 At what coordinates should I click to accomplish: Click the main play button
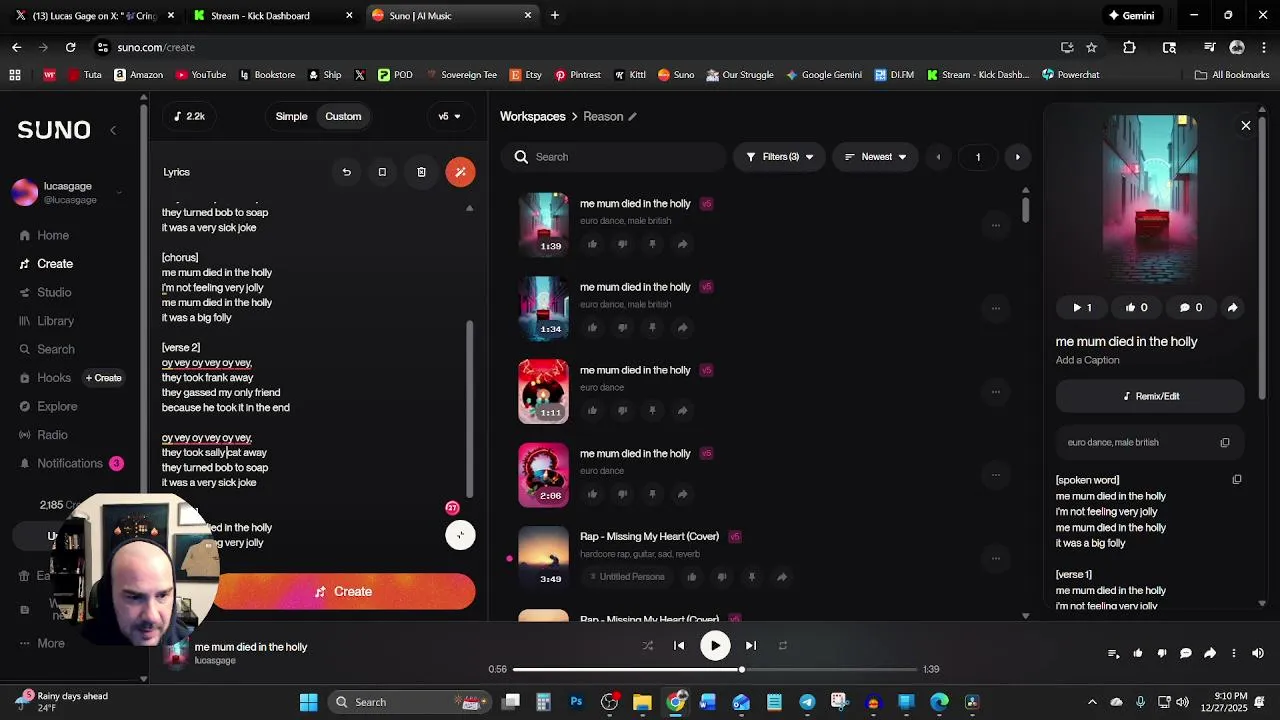click(x=715, y=646)
